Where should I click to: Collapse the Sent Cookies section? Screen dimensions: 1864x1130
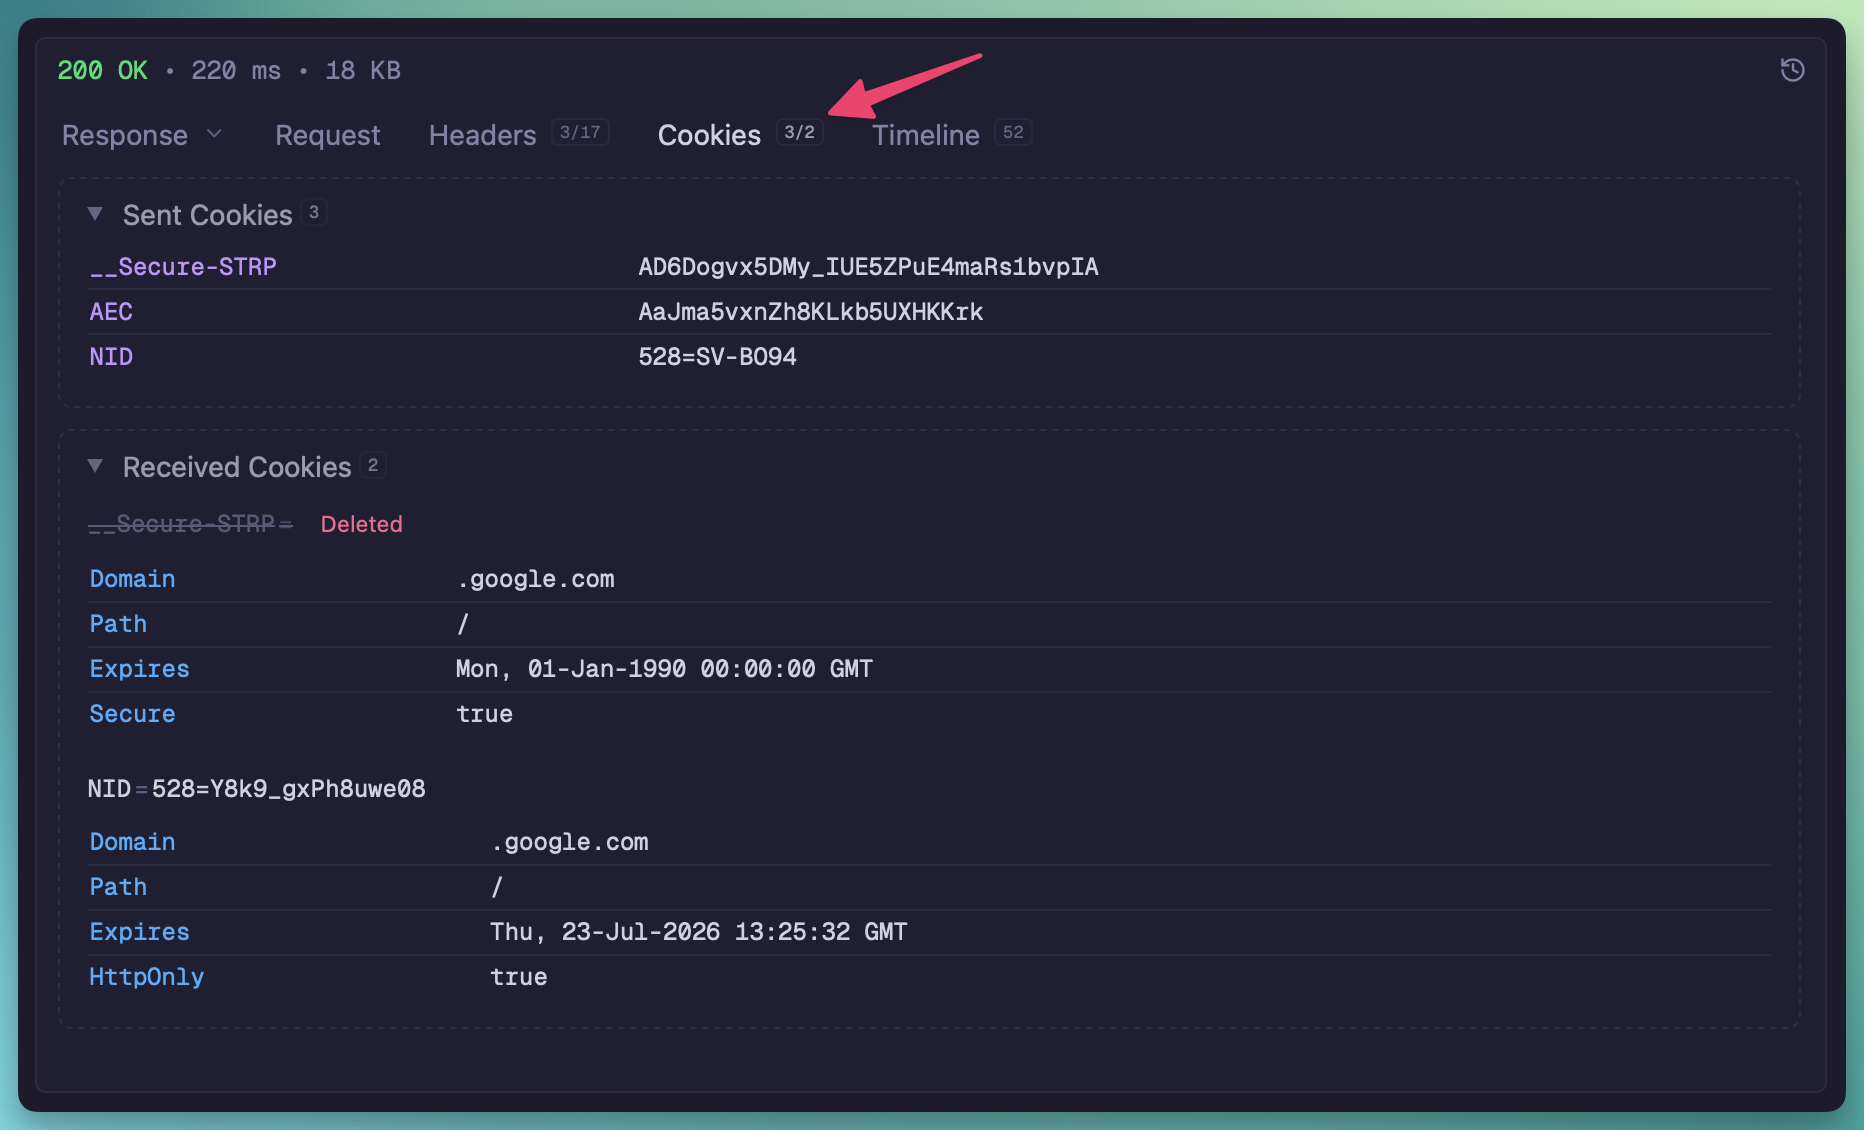[x=96, y=214]
